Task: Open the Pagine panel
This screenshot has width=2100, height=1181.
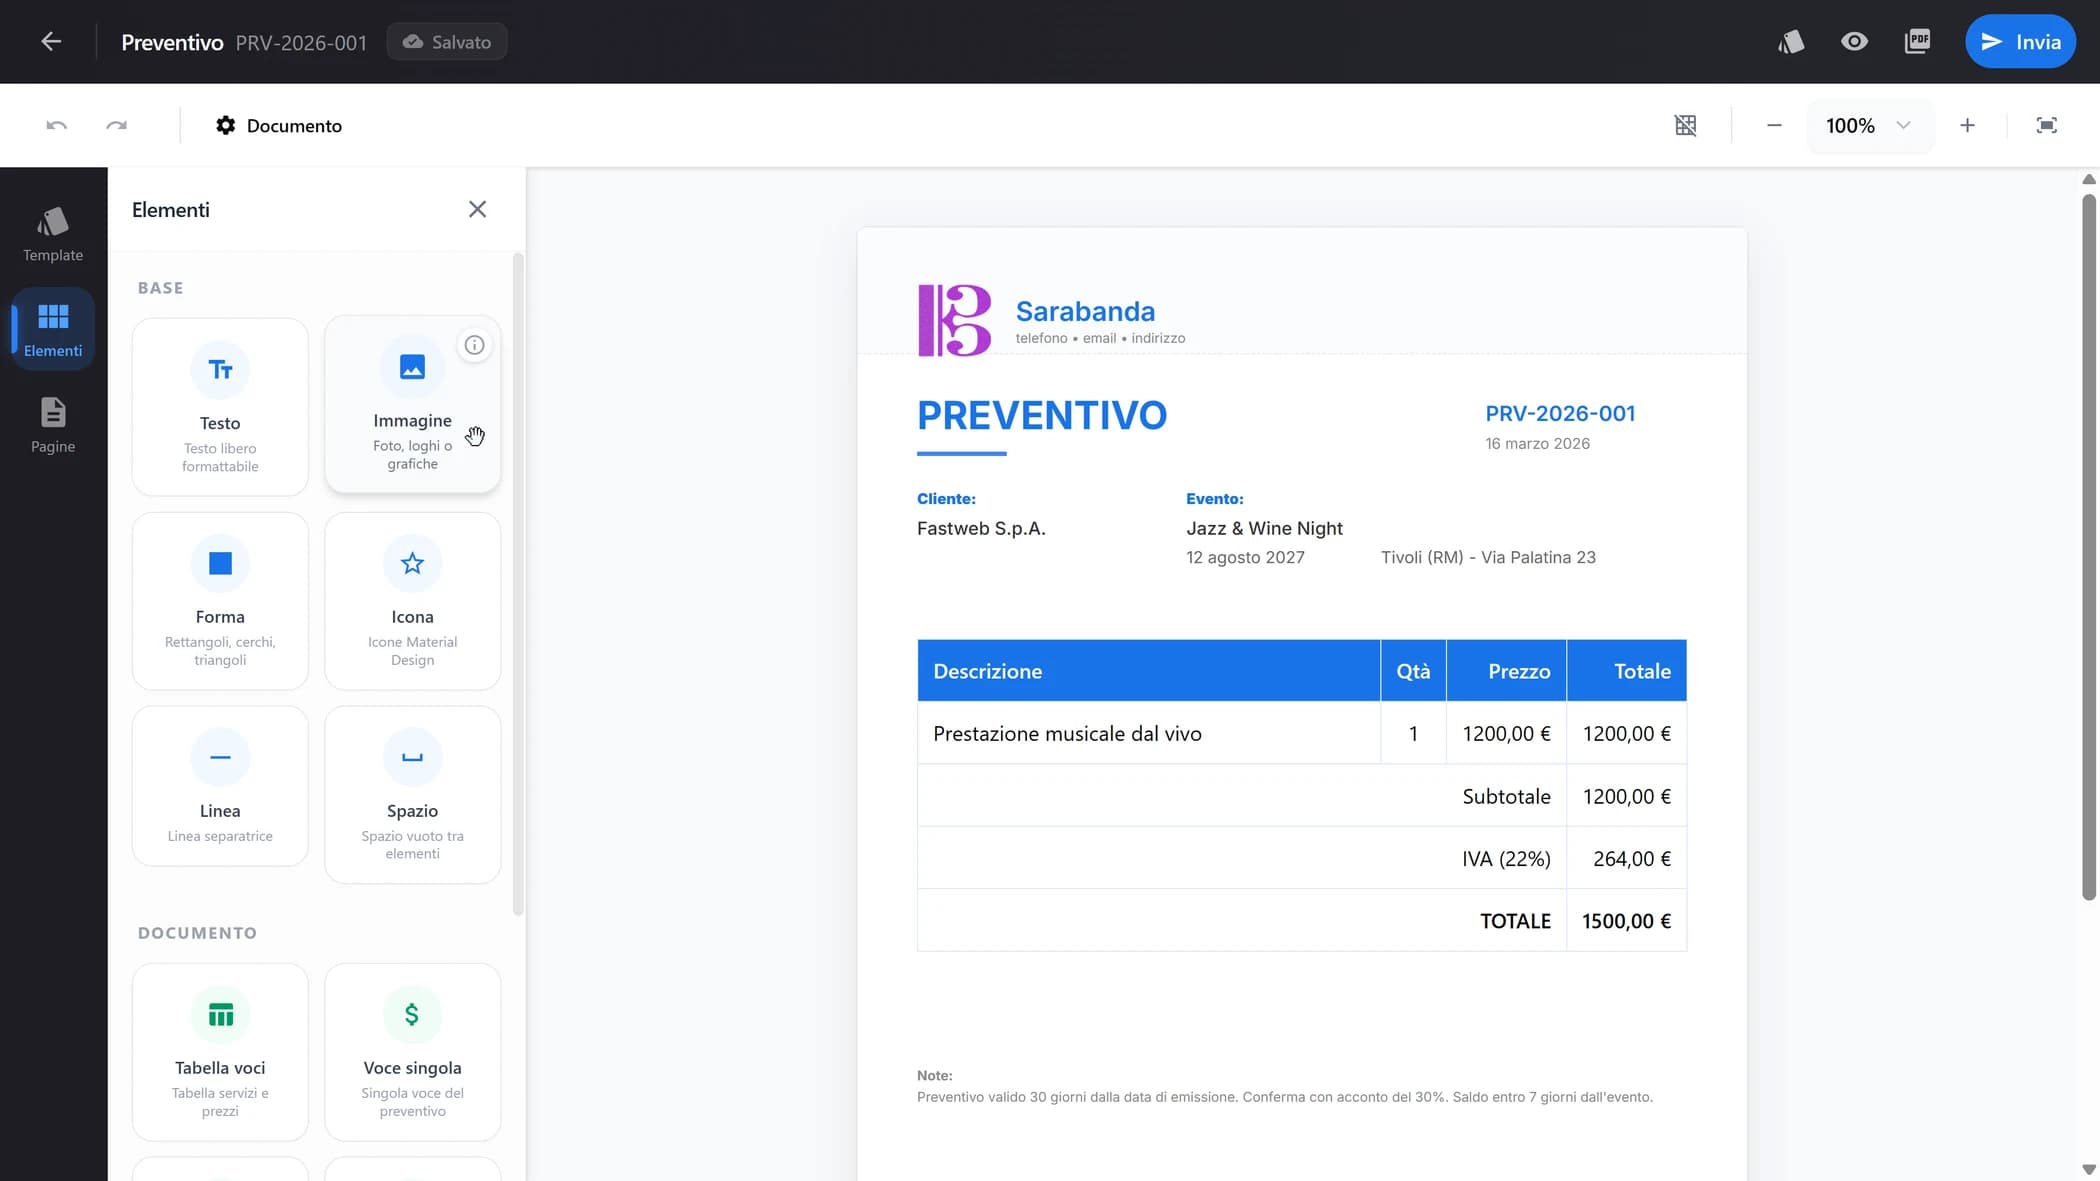Action: (x=51, y=425)
